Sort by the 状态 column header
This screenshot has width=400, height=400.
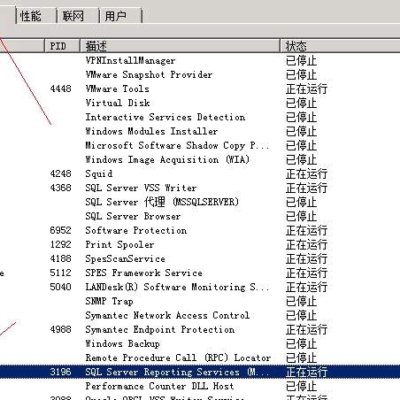(340, 46)
